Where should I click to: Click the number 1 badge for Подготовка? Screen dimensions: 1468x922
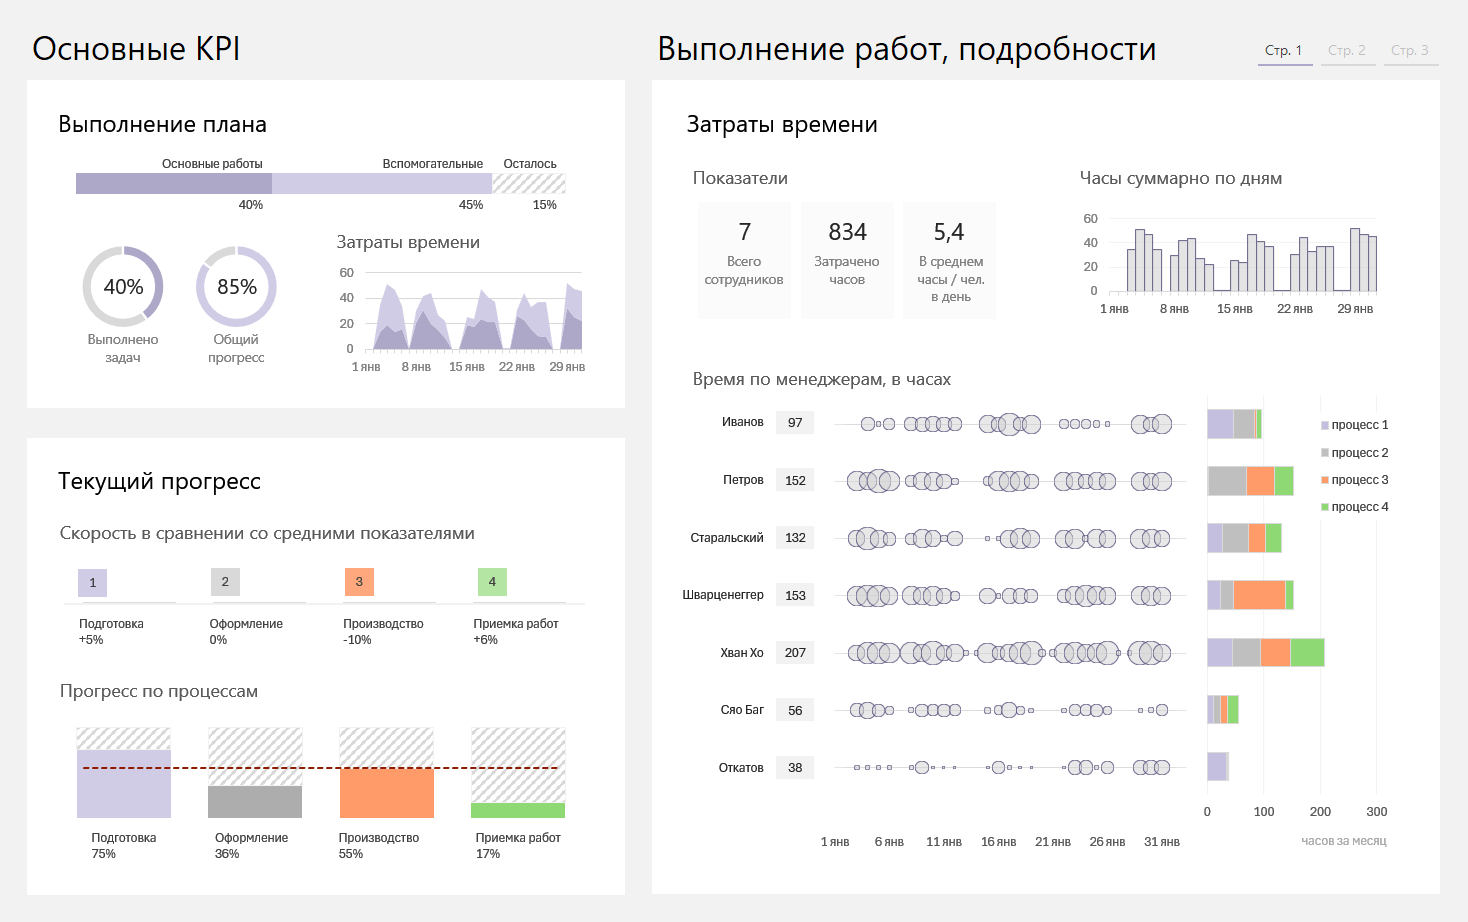point(93,582)
